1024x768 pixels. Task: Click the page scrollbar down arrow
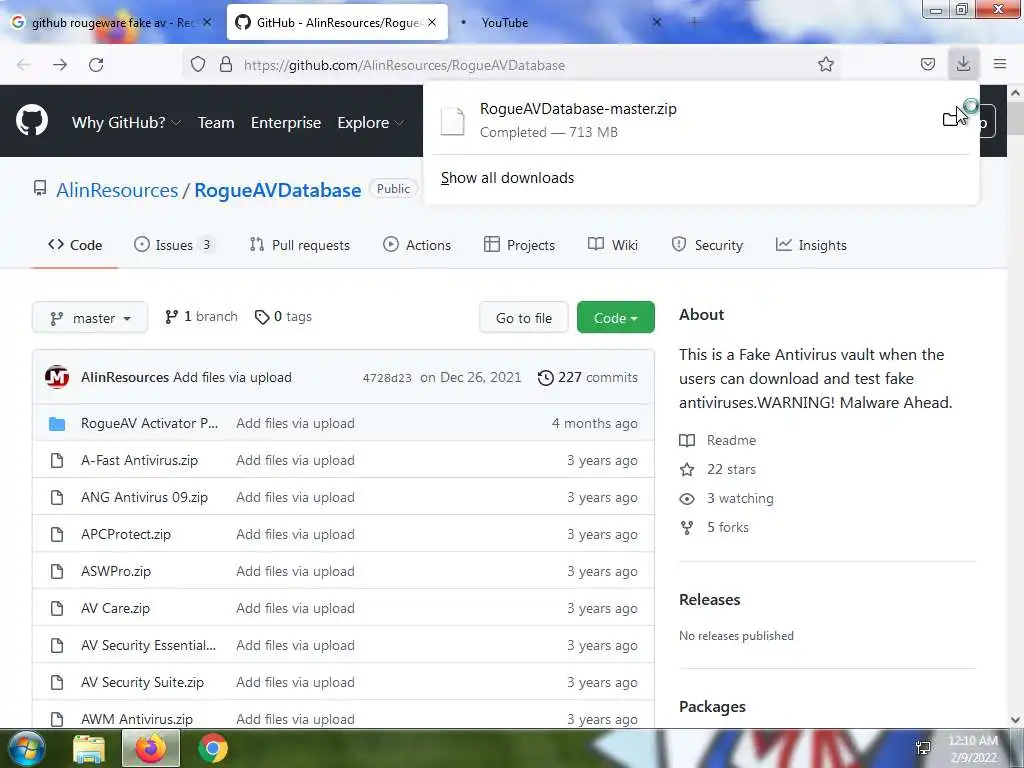1015,720
